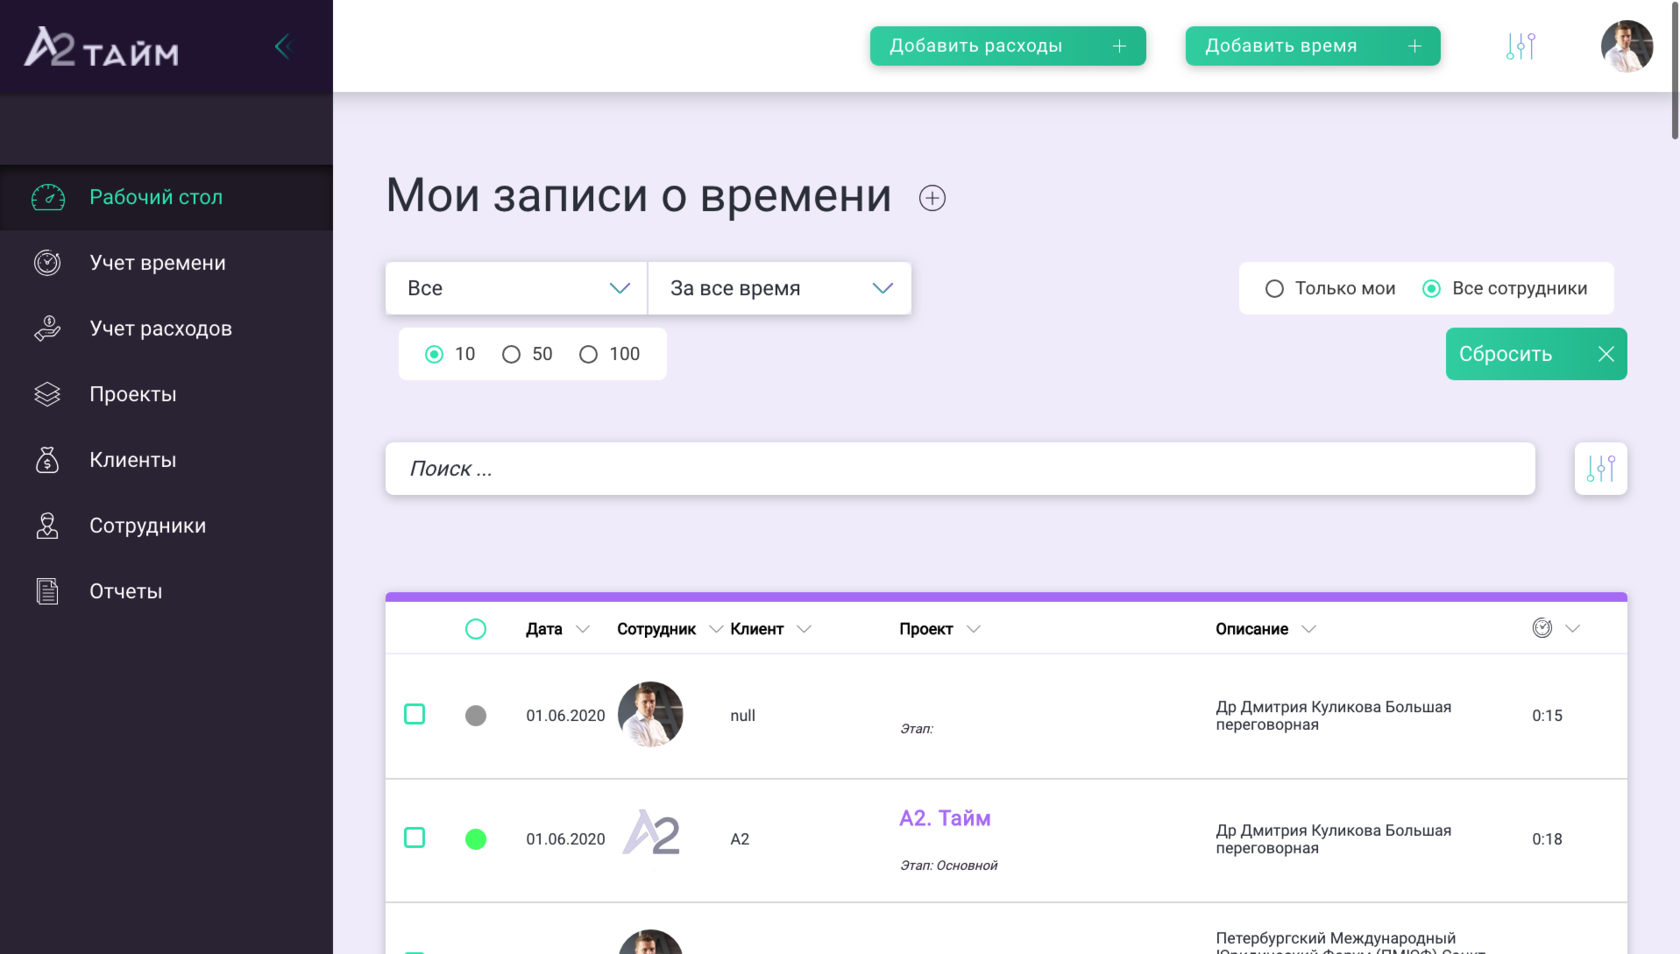Show 10 records per page
This screenshot has height=954, width=1680.
[434, 354]
